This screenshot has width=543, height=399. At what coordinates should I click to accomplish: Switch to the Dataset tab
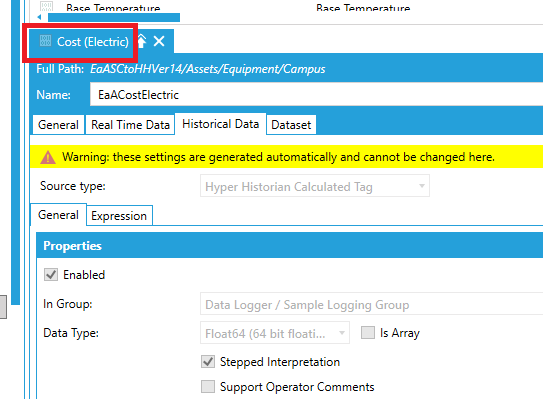tap(291, 125)
